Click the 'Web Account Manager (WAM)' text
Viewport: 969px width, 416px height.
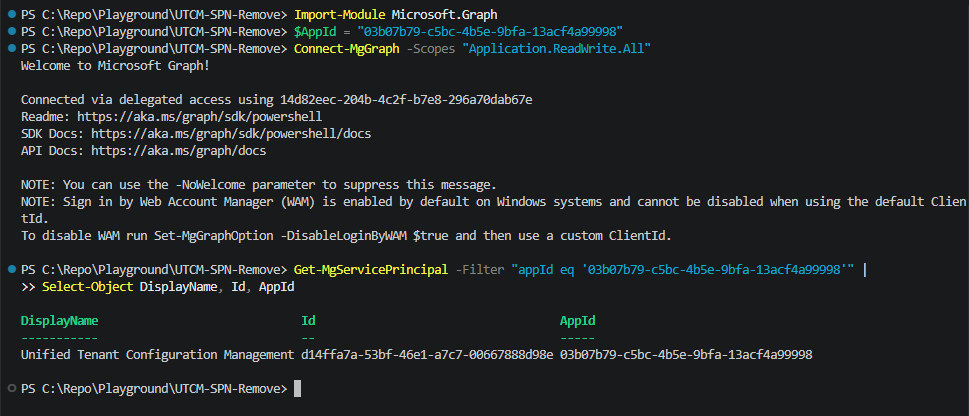coord(227,202)
